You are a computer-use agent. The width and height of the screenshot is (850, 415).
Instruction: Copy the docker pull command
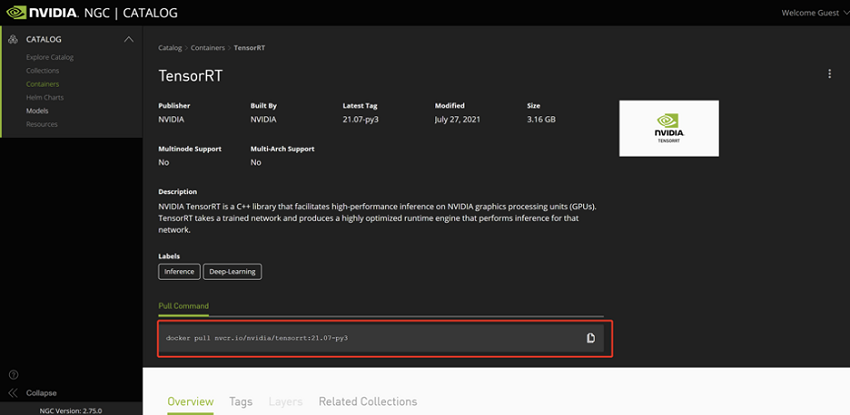[591, 338]
